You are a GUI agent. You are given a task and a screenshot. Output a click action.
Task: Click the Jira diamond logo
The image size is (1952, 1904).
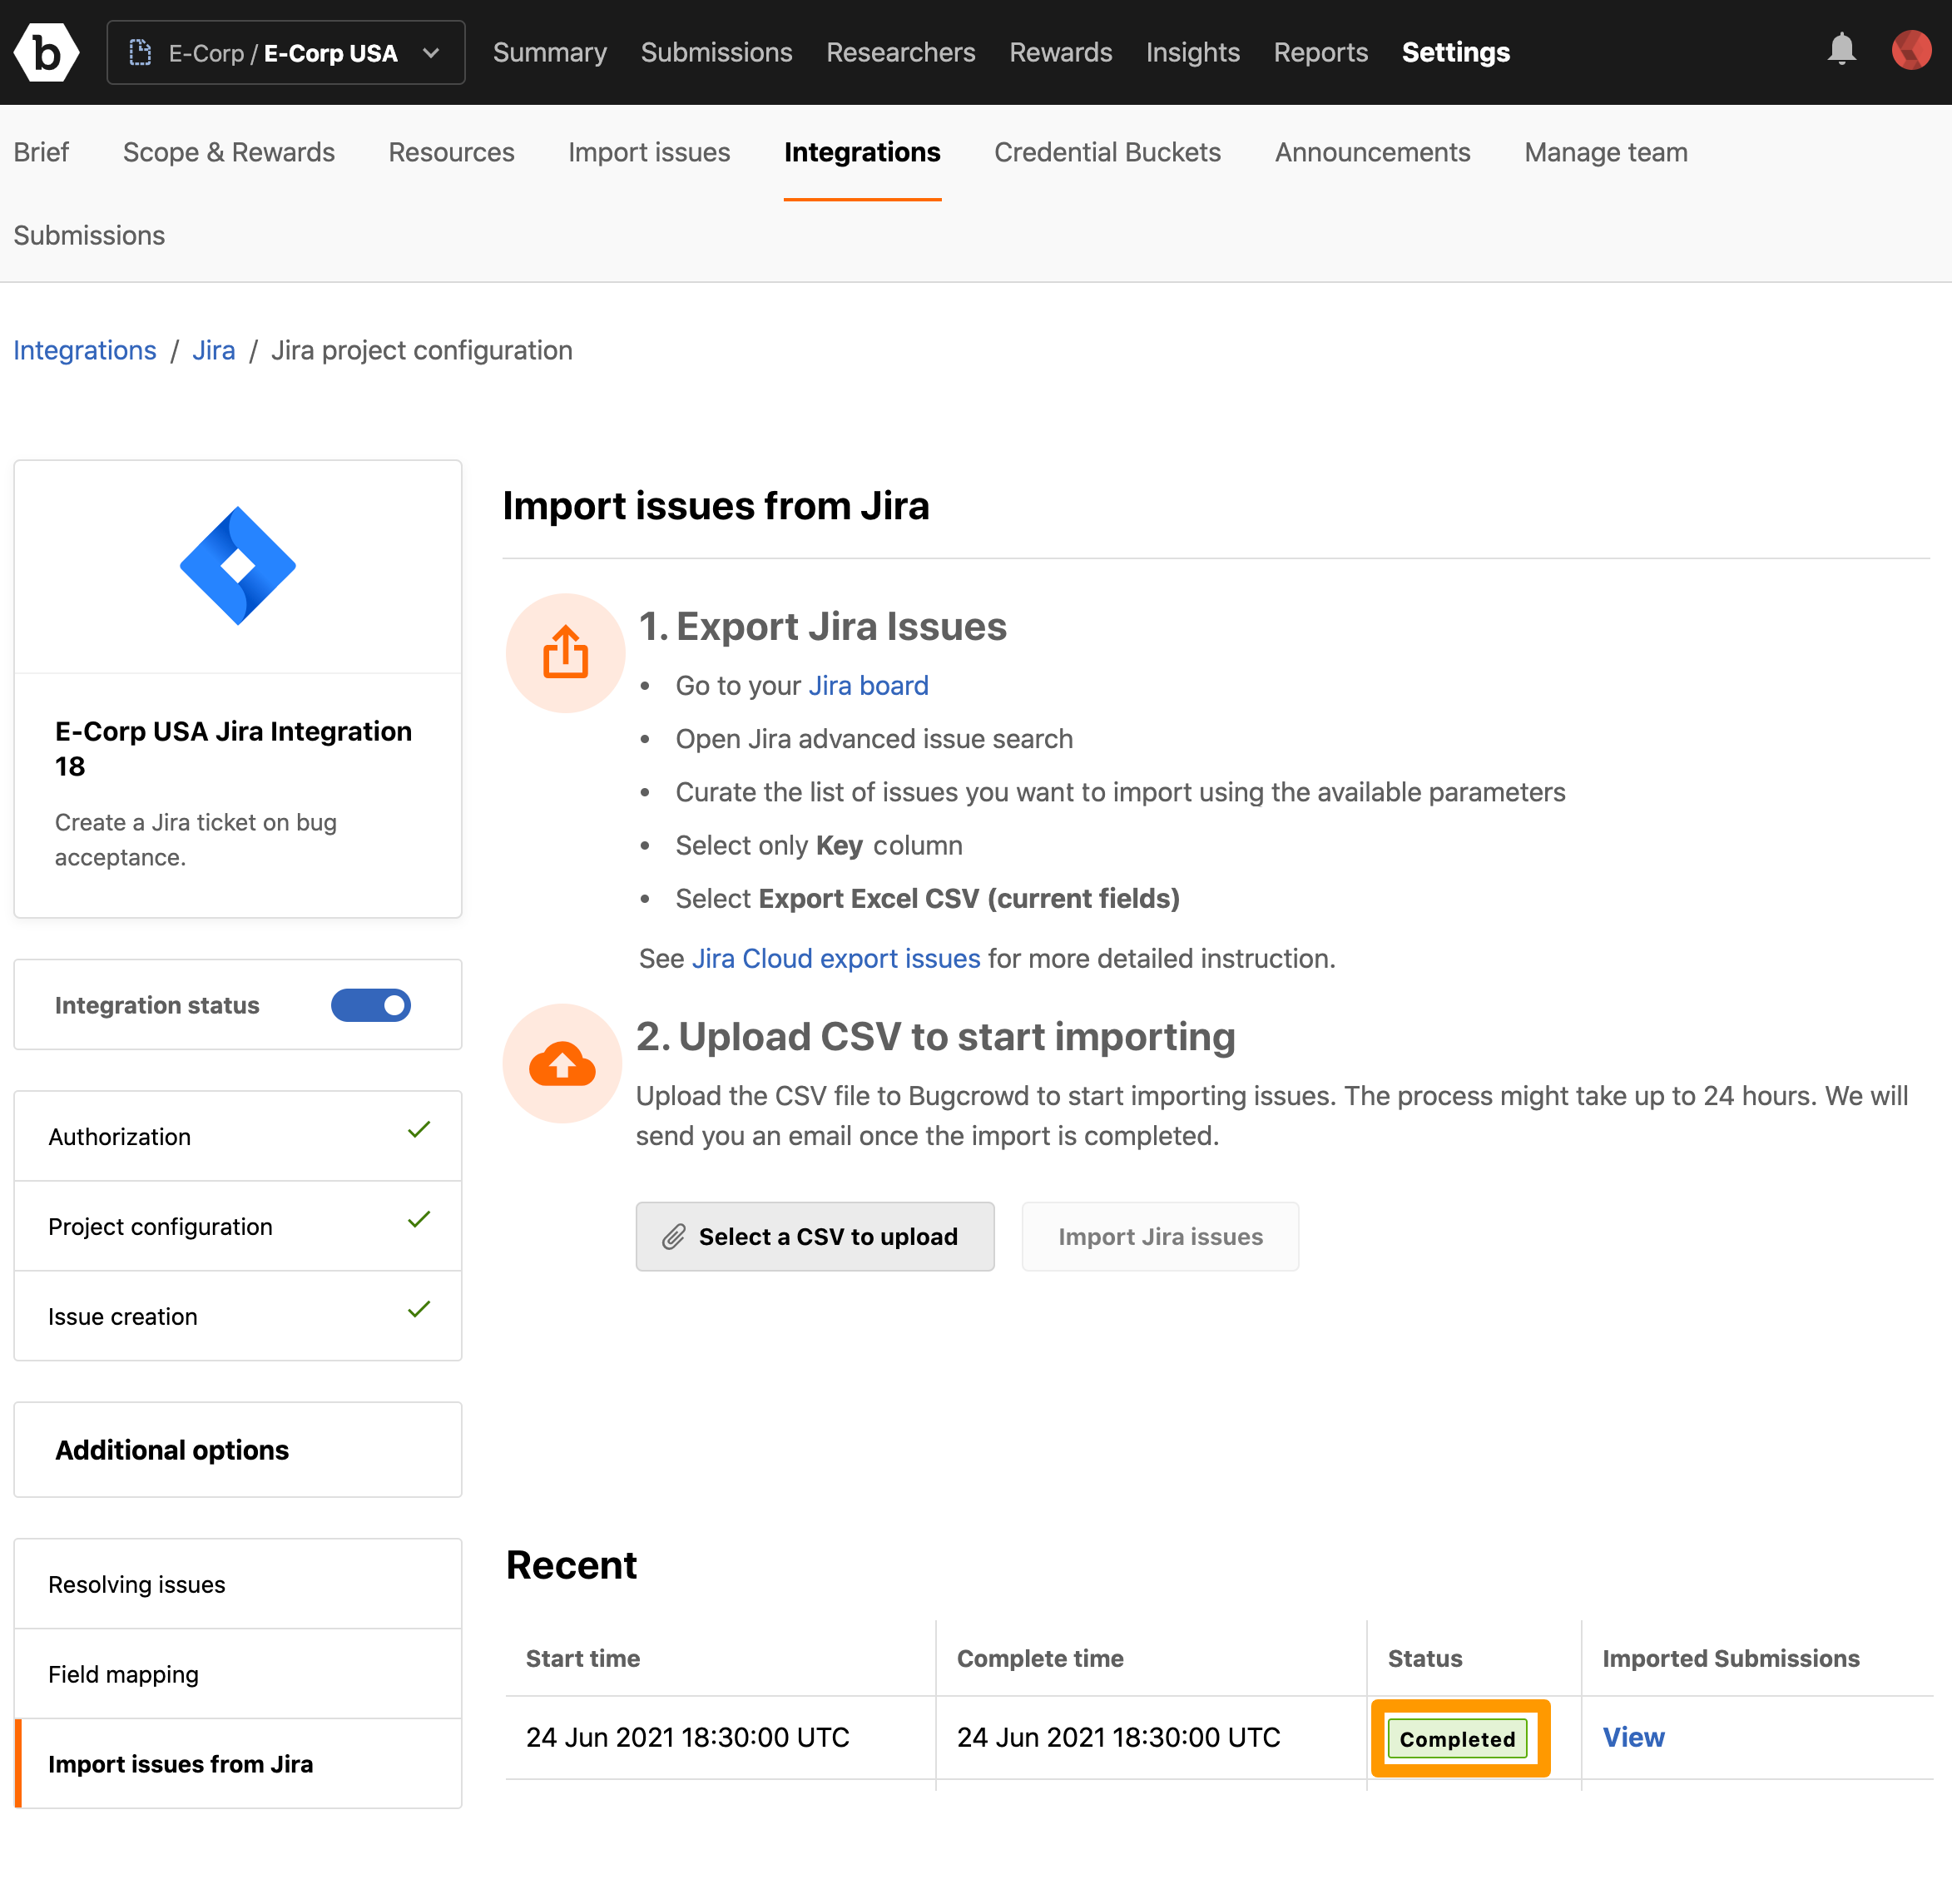pyautogui.click(x=238, y=566)
